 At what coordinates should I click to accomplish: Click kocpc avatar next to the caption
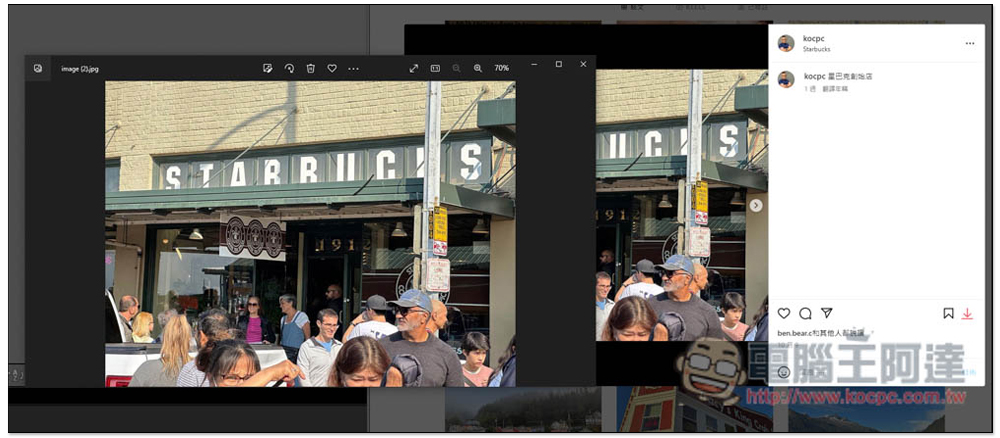click(786, 79)
